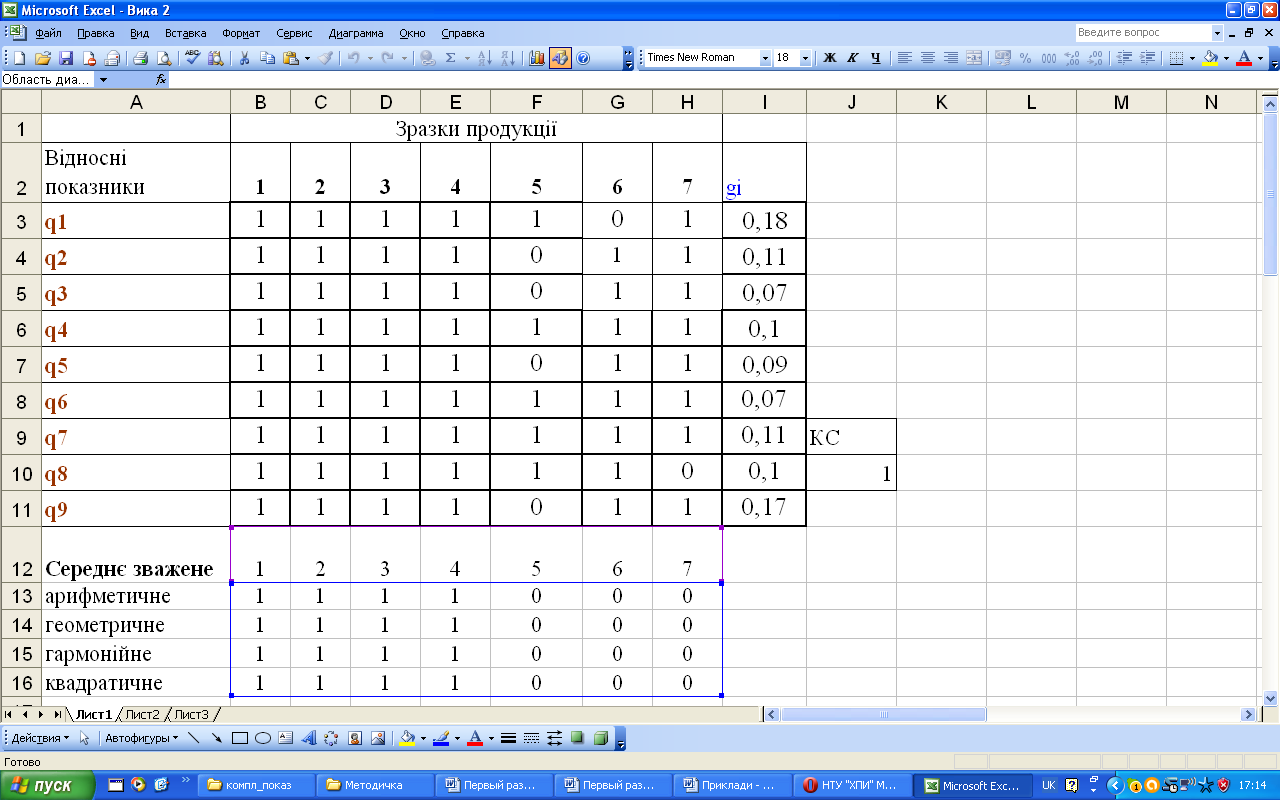
Task: Select row header 13
Action: 21,597
